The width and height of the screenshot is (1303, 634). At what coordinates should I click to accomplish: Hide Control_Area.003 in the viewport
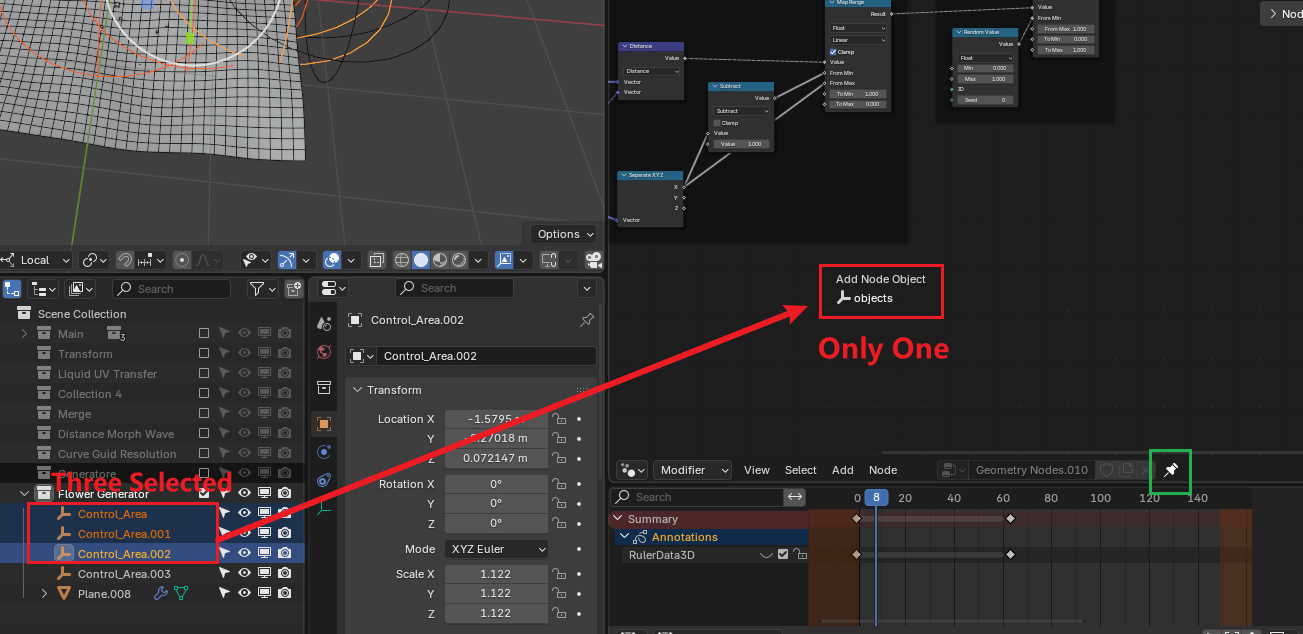[x=244, y=574]
